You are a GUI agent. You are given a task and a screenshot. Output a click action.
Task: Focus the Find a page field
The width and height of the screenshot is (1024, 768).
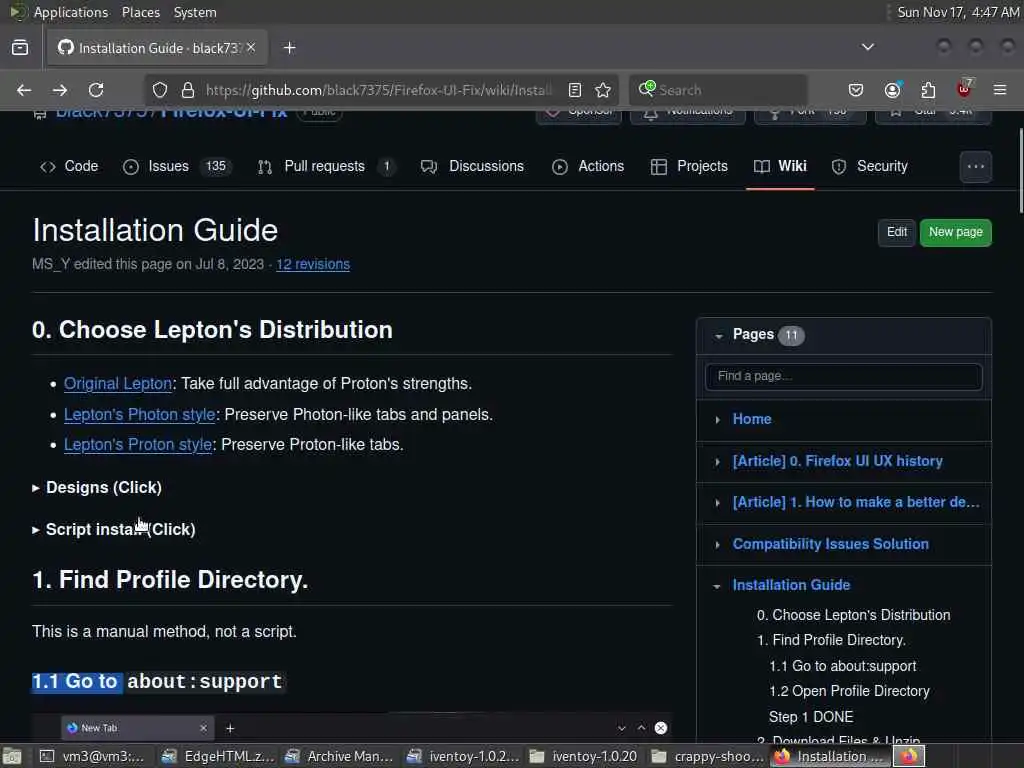(844, 377)
